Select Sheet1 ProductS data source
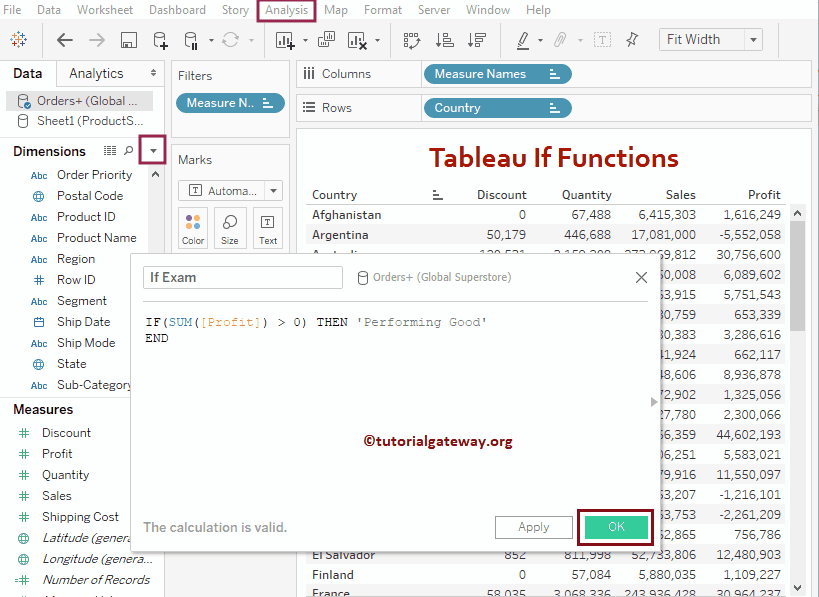This screenshot has width=819, height=597. [x=80, y=121]
